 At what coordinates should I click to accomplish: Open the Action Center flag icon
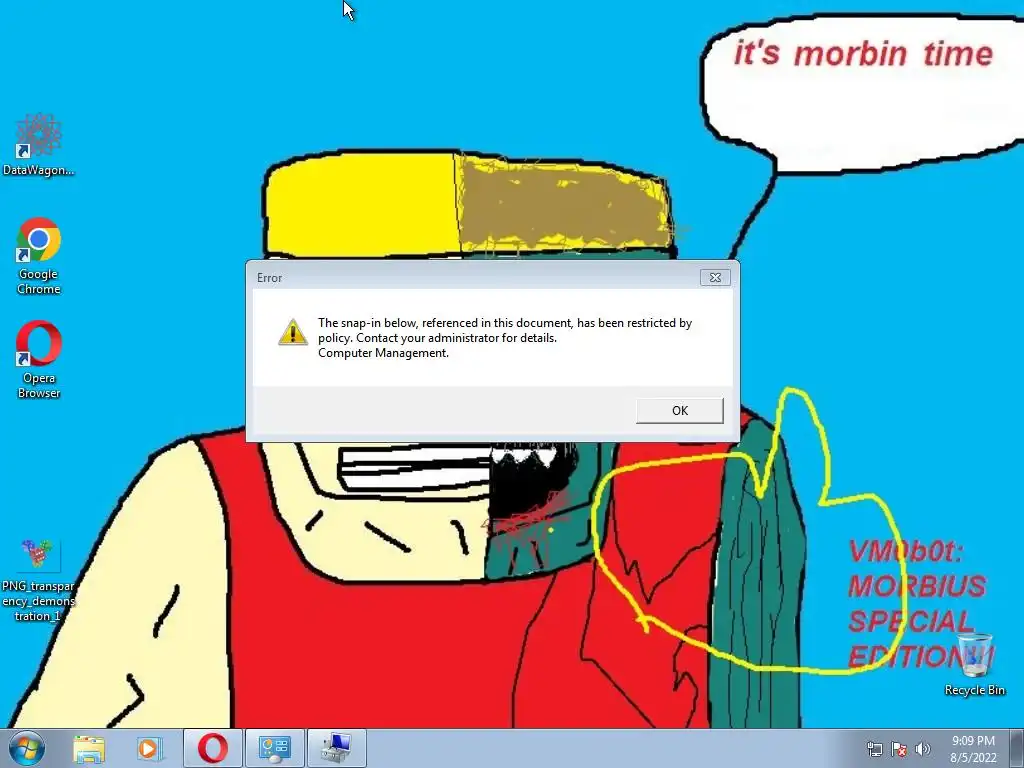(x=899, y=749)
